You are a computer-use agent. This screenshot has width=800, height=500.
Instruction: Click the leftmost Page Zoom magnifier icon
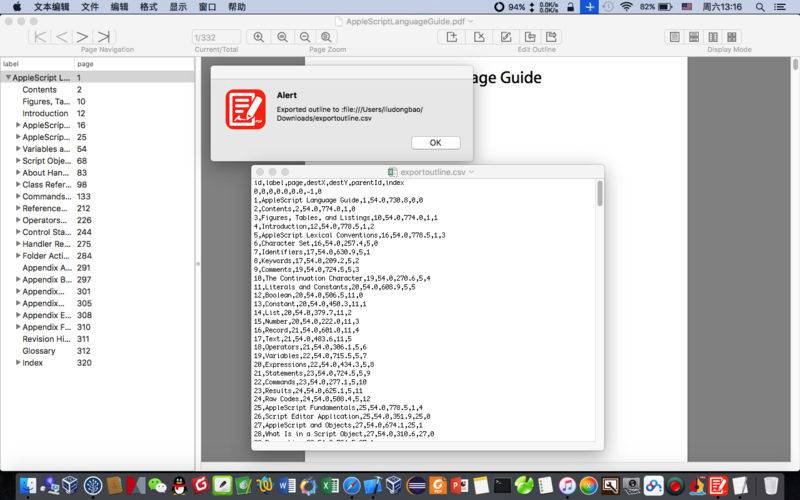(x=259, y=37)
